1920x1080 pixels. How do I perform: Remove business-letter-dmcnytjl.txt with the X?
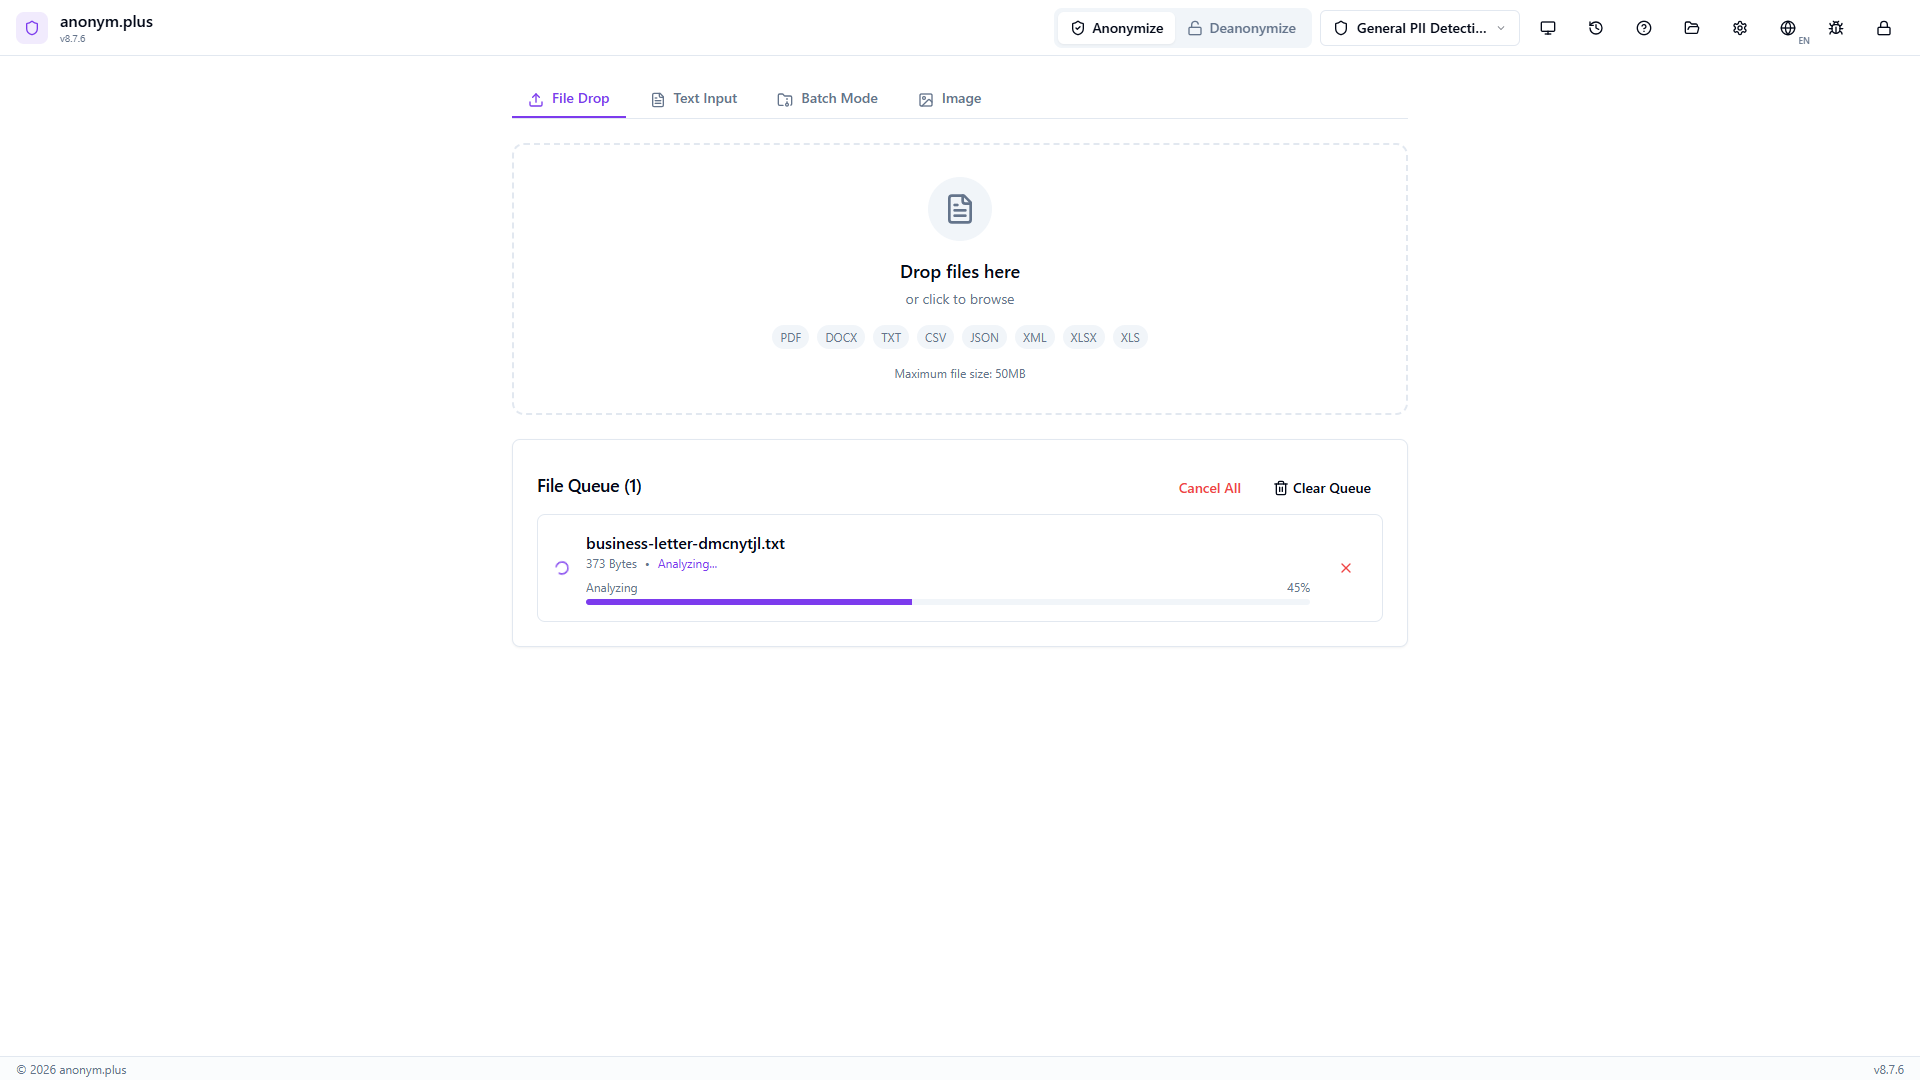(x=1345, y=567)
